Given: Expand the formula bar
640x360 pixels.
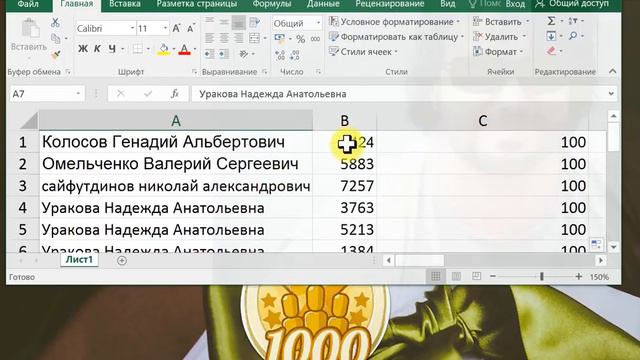Looking at the screenshot, I should (x=611, y=94).
